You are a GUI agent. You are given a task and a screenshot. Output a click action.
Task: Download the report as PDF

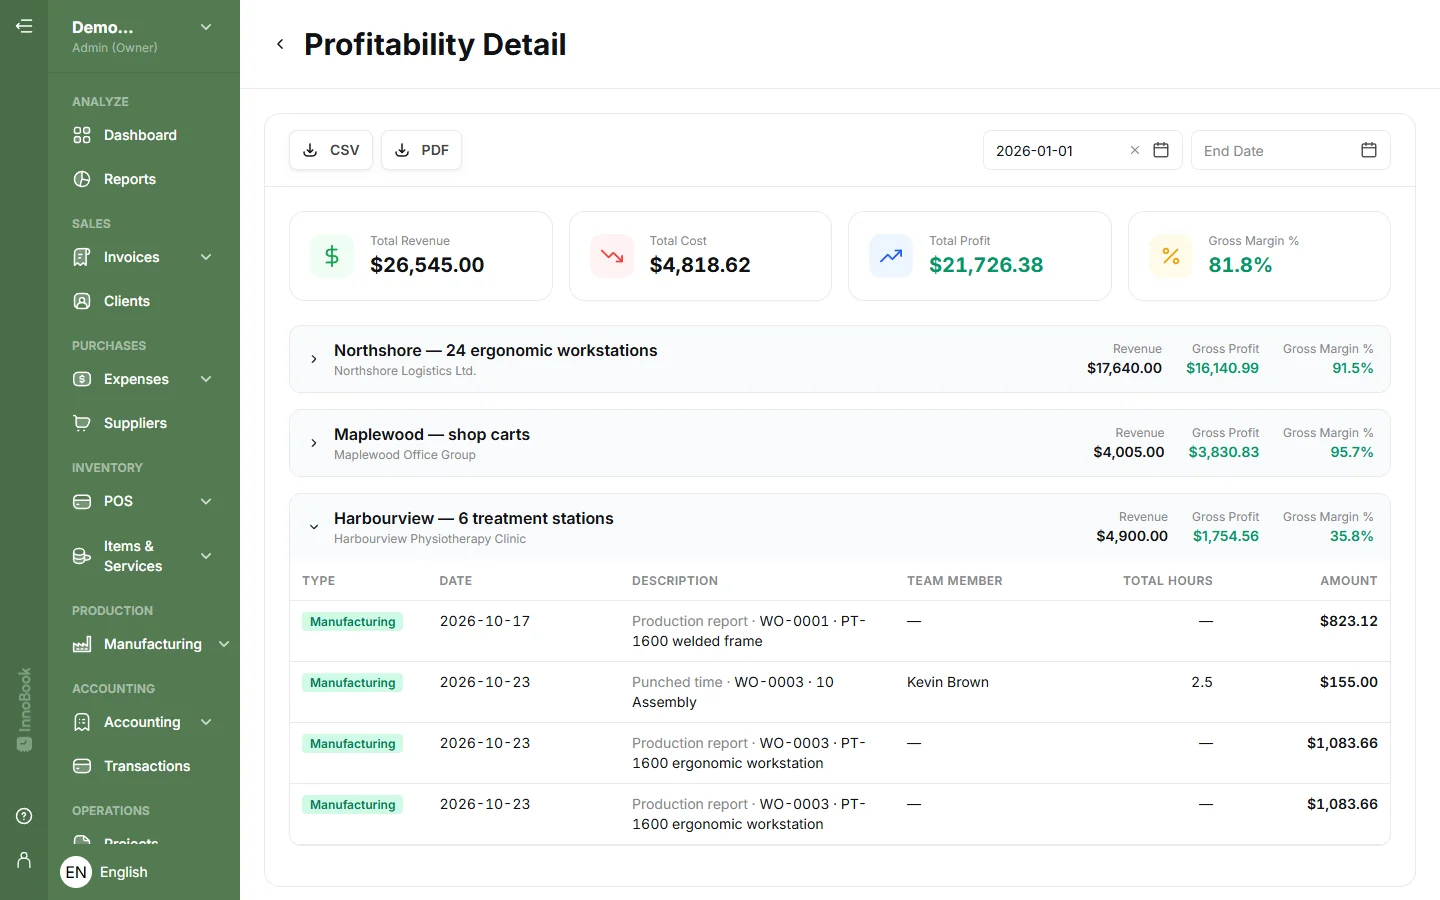tap(421, 150)
